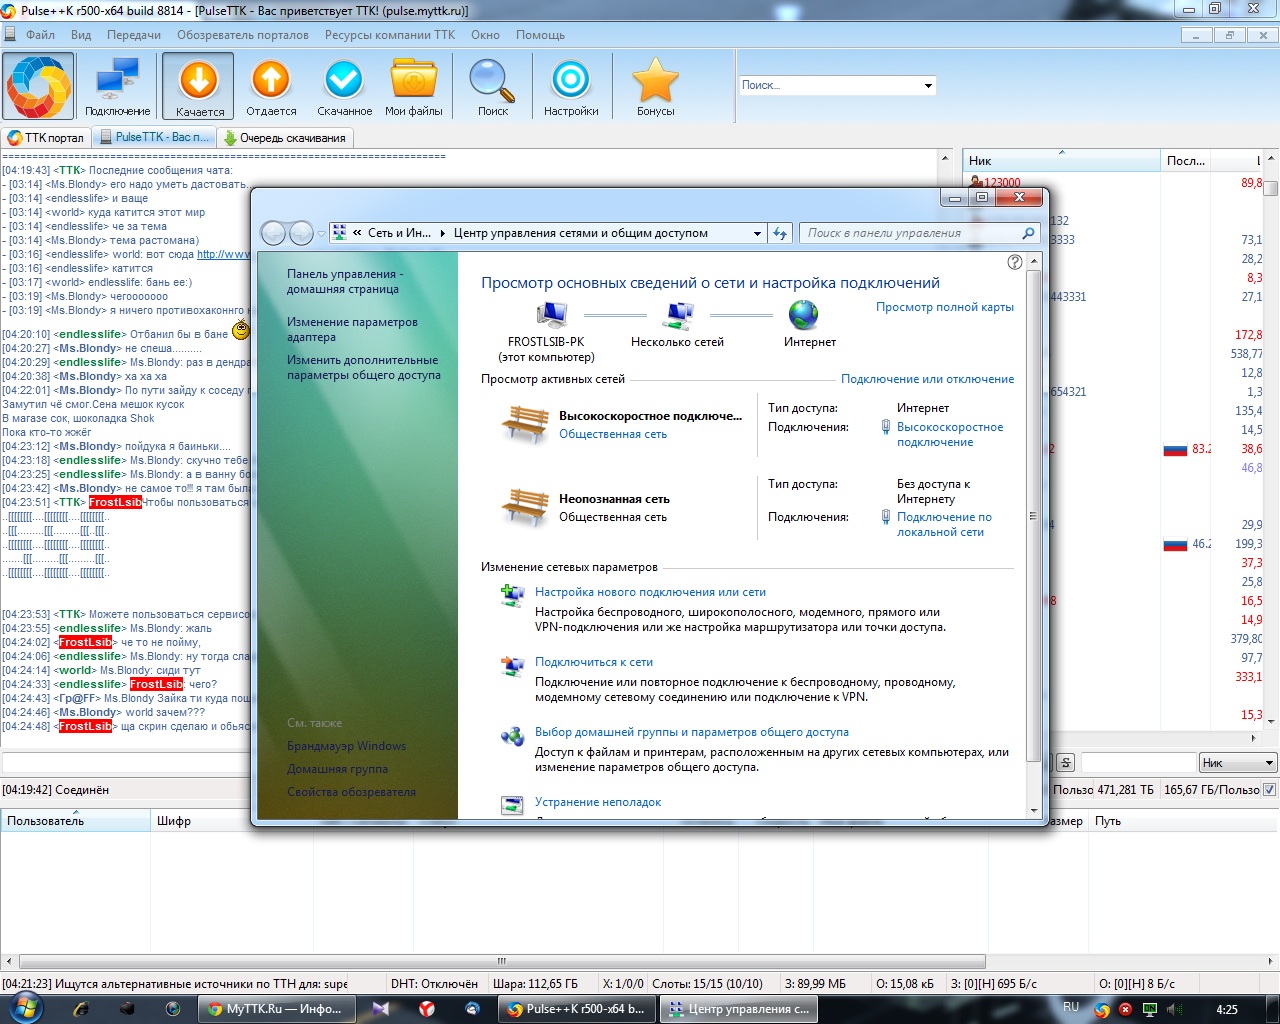Click the bench icon for Неопознанная сеть
This screenshot has height=1024, width=1280.
[x=526, y=507]
